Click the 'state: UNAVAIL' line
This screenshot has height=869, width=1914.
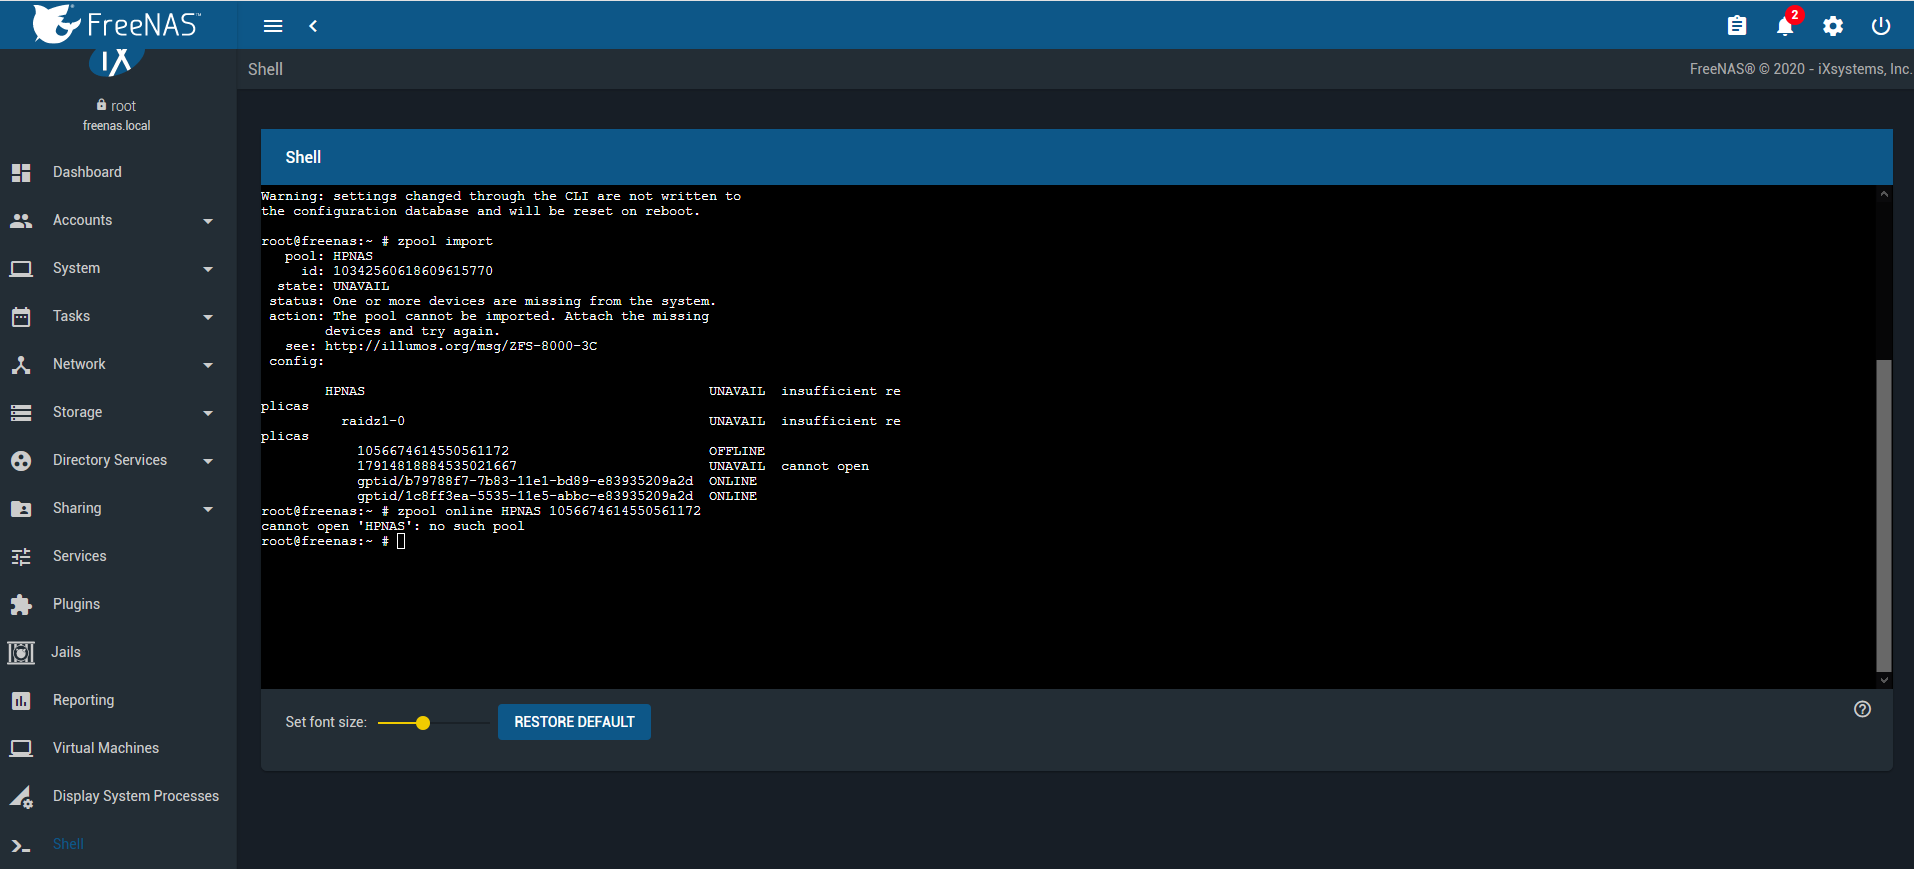click(x=333, y=286)
